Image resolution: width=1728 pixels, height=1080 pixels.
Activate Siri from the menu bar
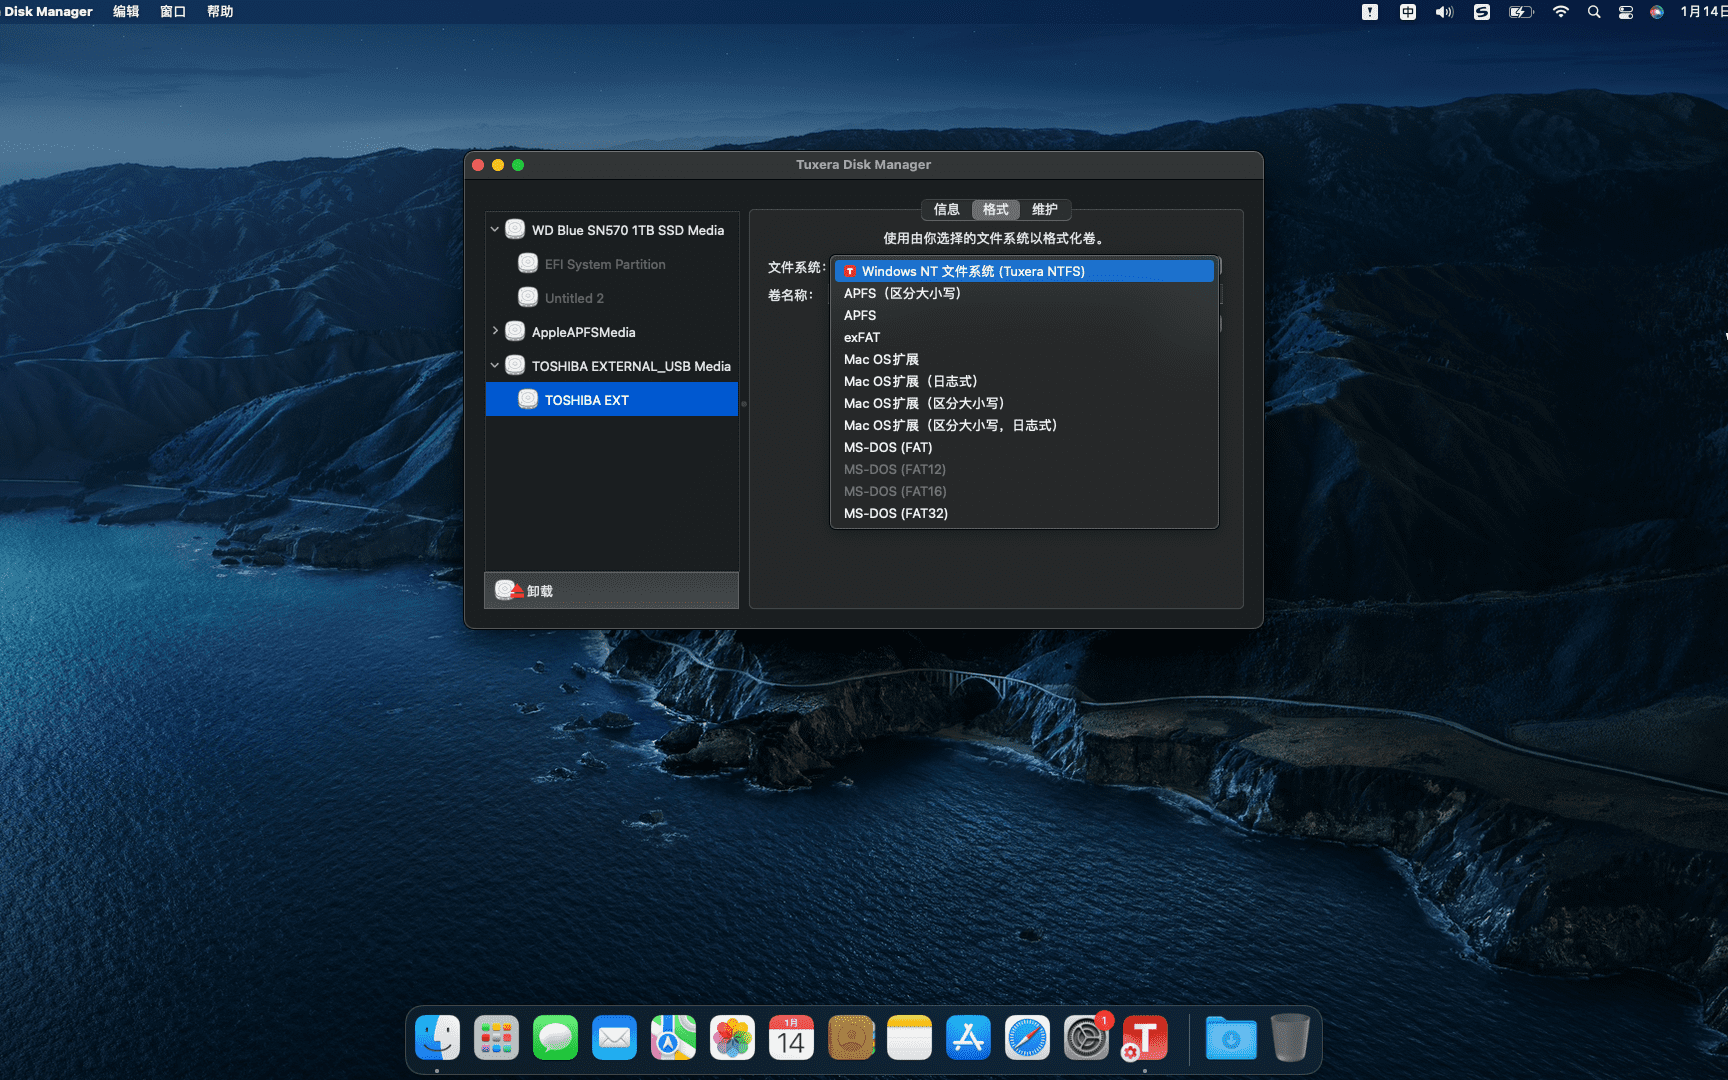(x=1657, y=12)
